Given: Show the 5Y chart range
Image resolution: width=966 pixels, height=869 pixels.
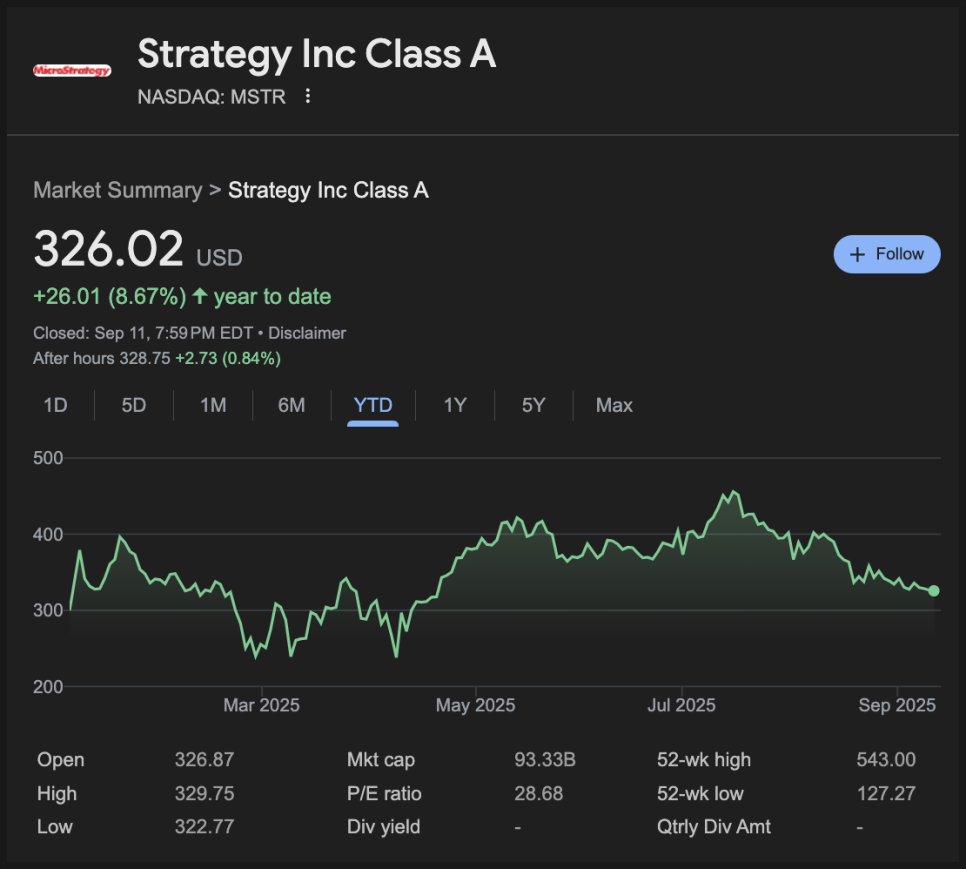Looking at the screenshot, I should point(534,405).
